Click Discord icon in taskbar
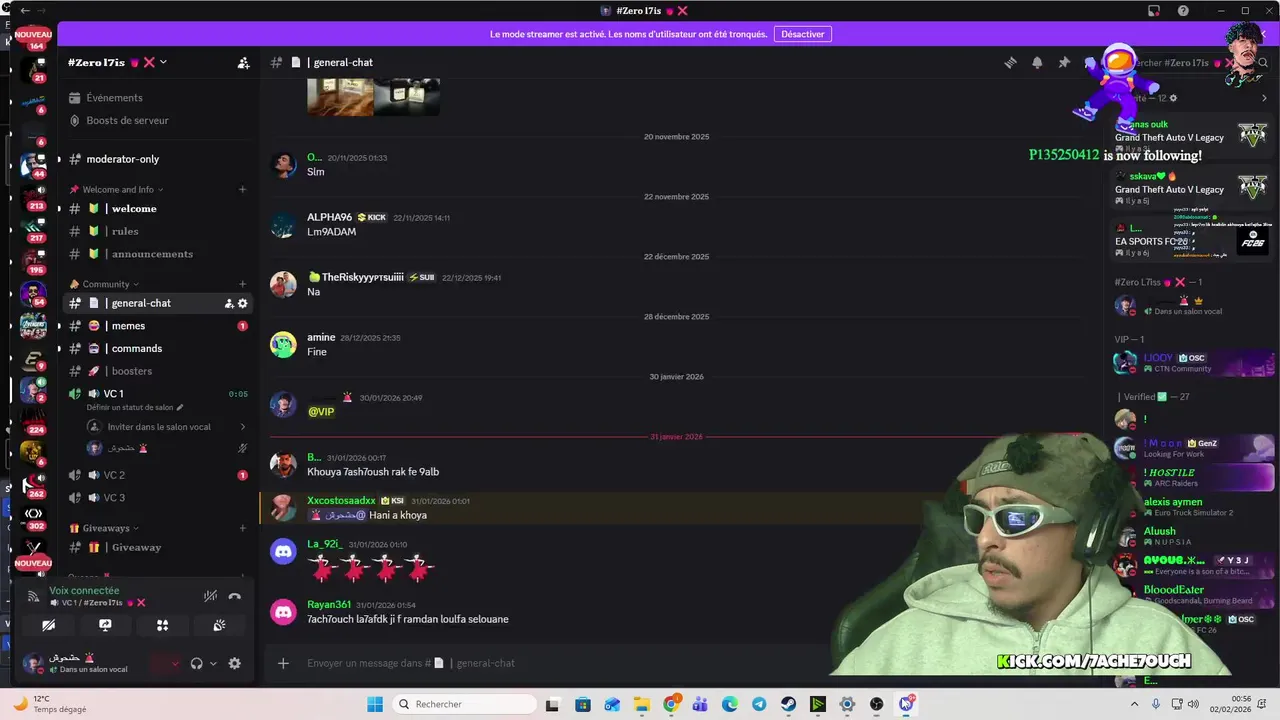 906,704
